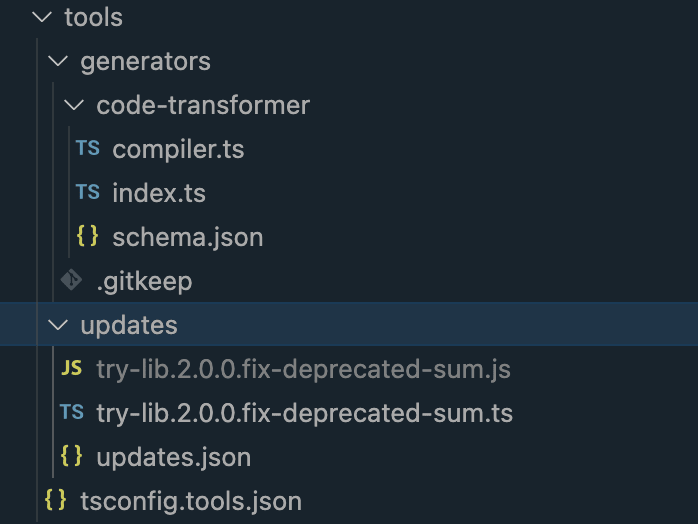
Task: Collapse the updates folder chevron
Action: [57, 325]
